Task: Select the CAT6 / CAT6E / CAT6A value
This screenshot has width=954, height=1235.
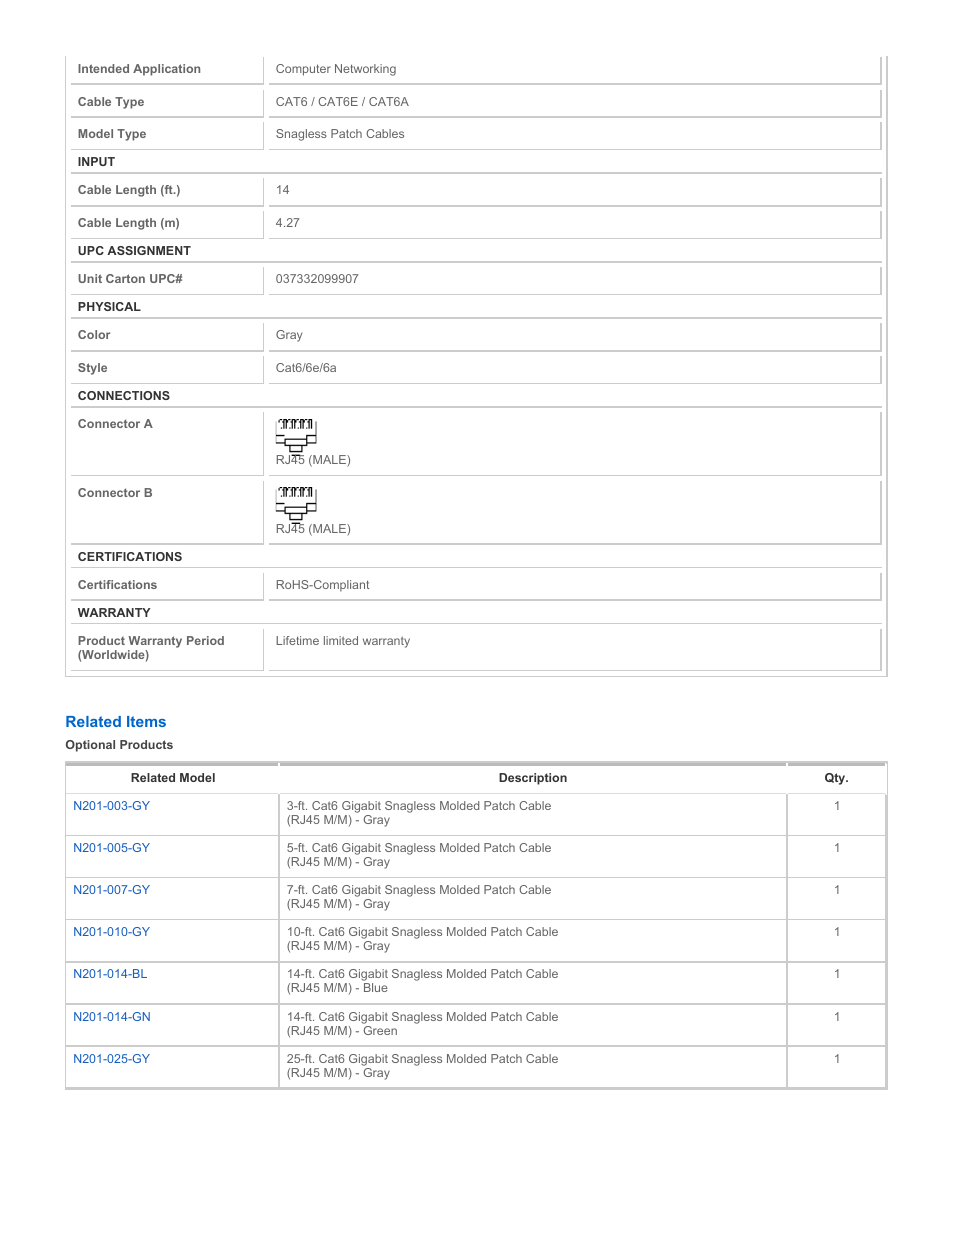Action: pos(342,102)
